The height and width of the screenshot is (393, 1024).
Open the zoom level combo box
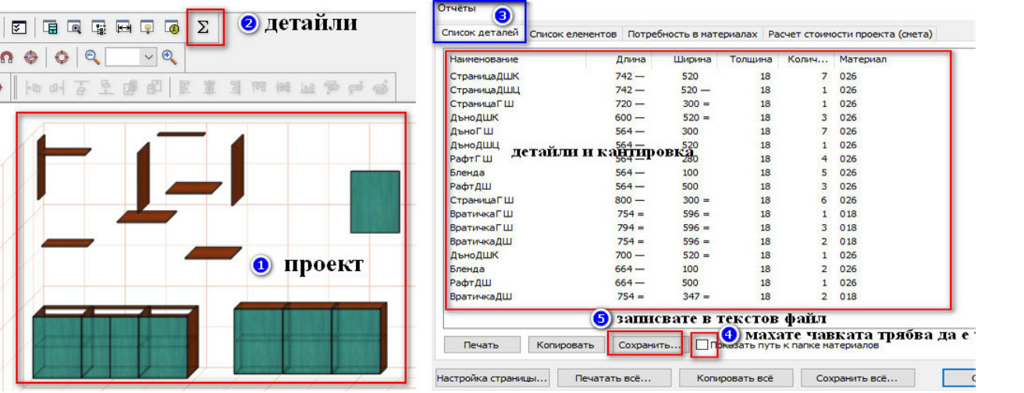pyautogui.click(x=131, y=57)
